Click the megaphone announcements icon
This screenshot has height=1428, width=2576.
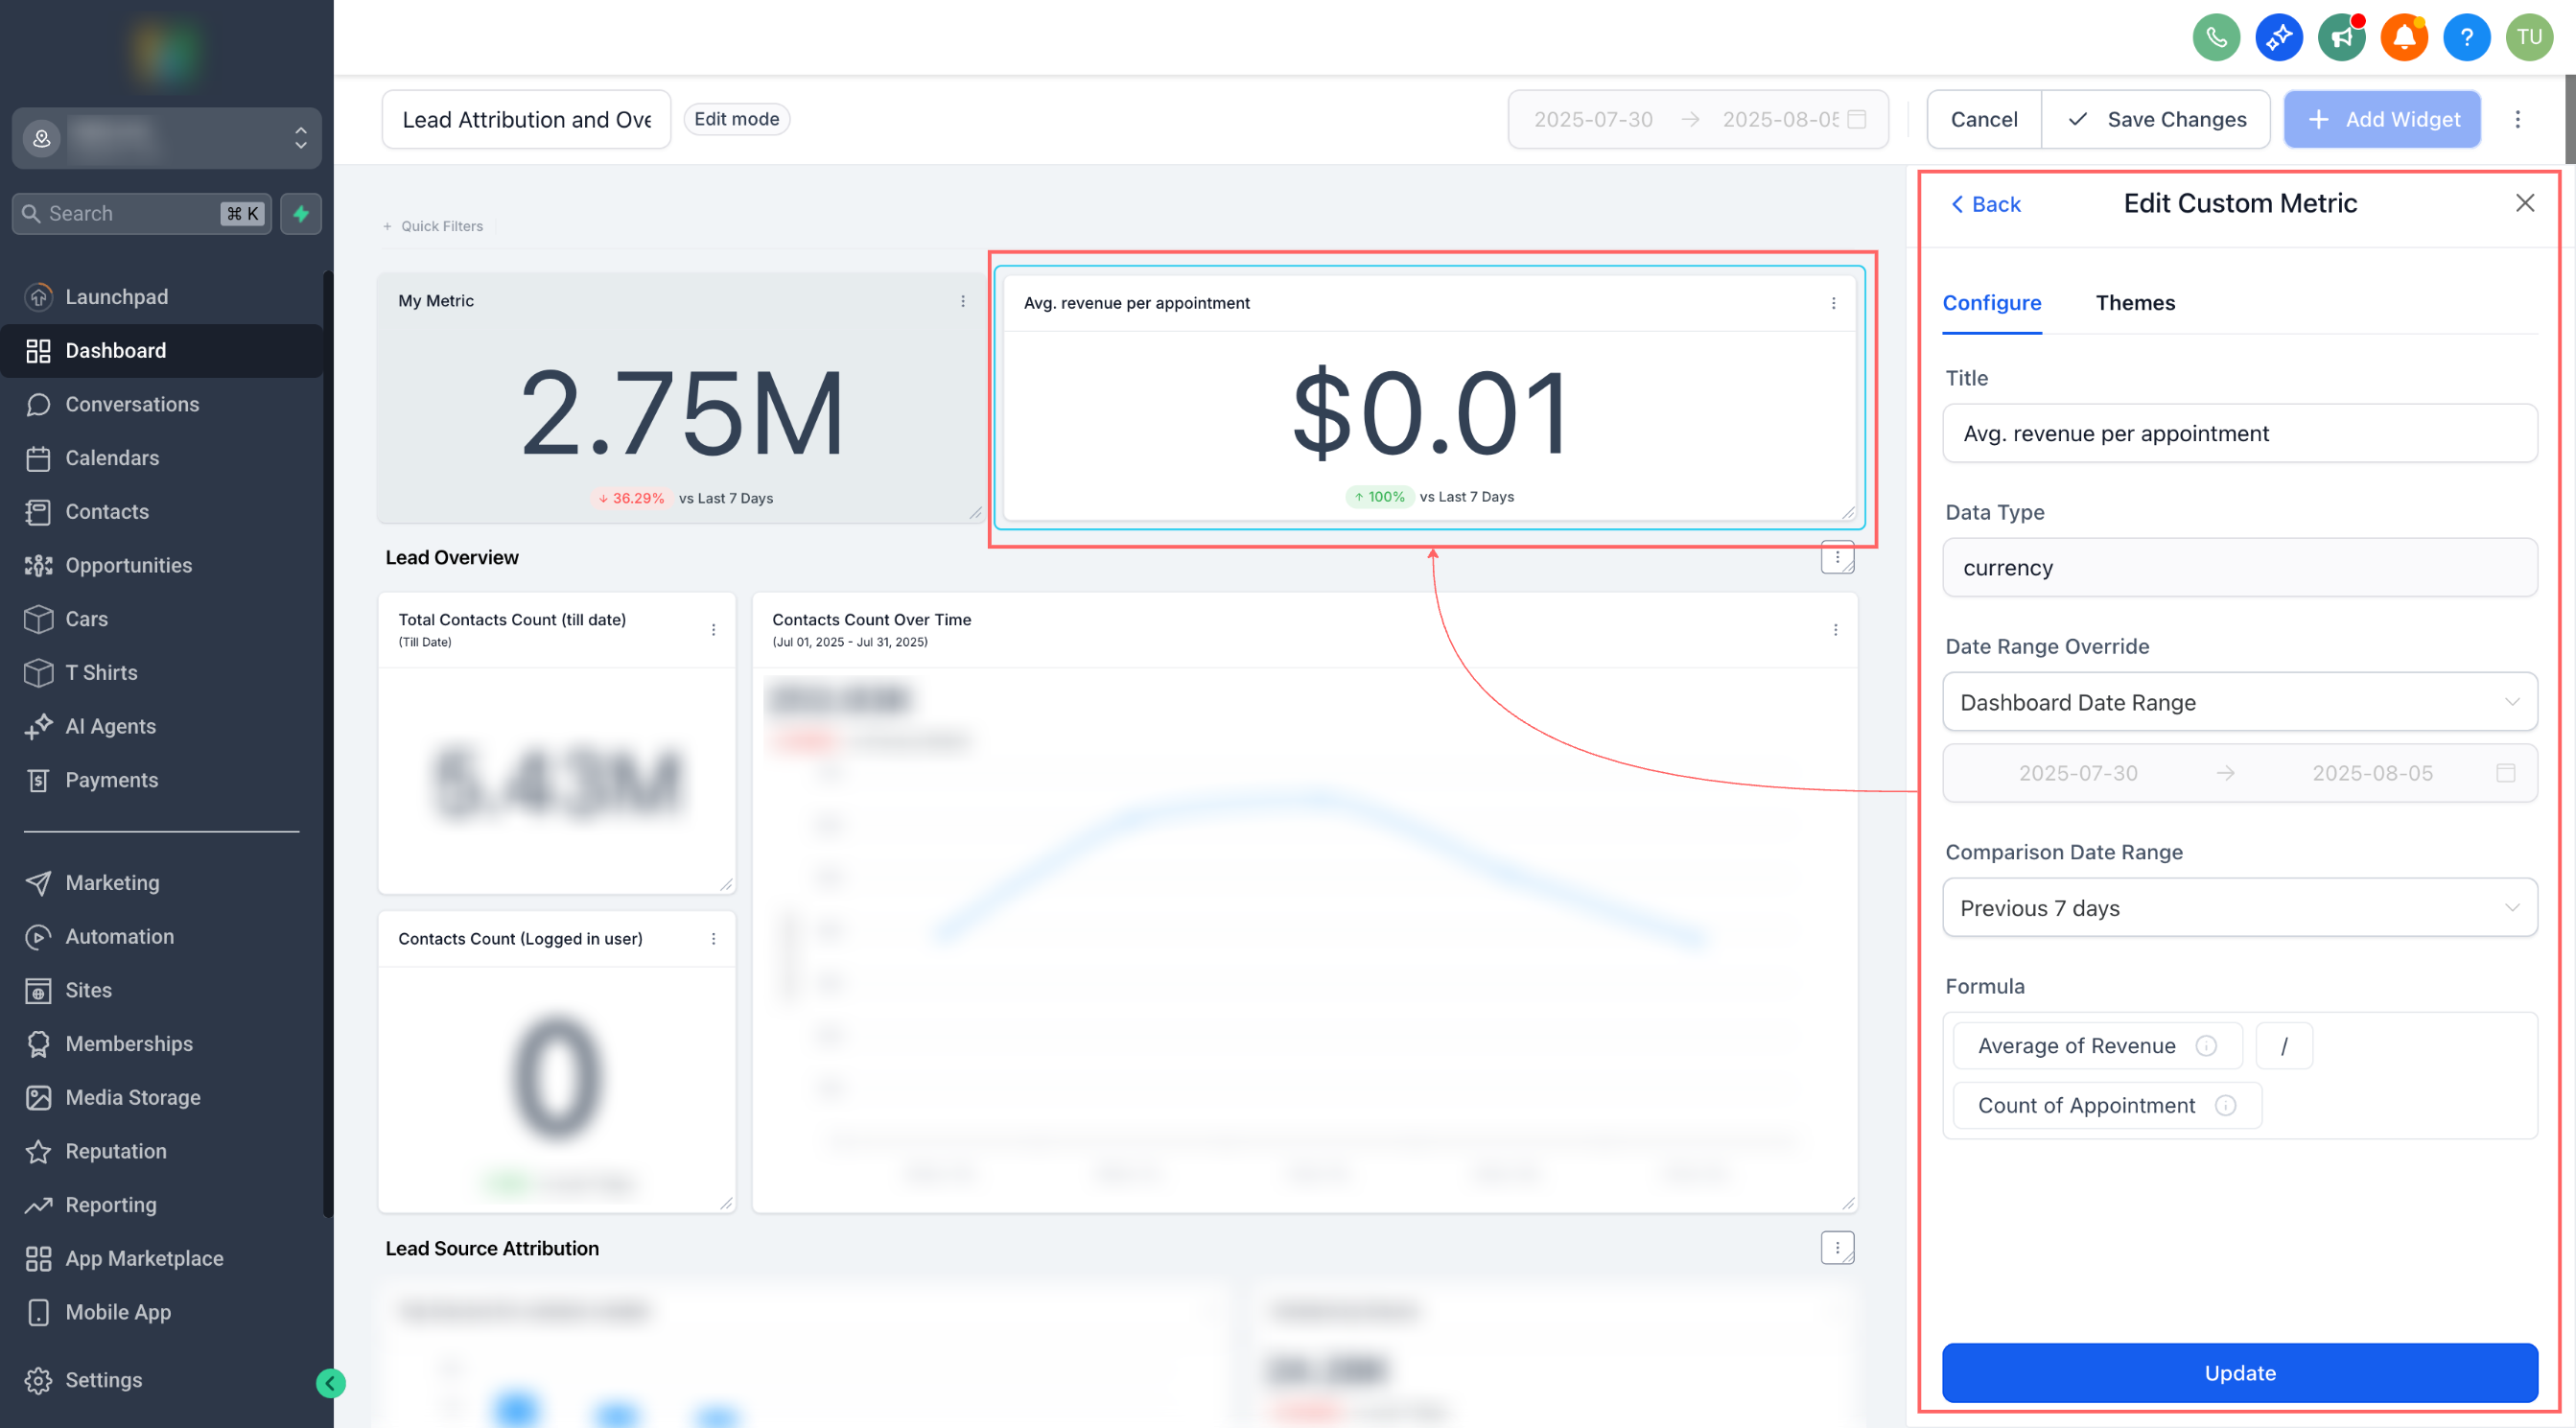[x=2341, y=38]
